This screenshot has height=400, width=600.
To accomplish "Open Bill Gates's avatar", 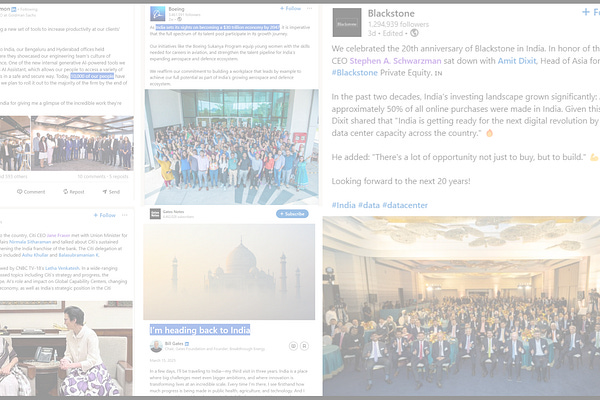I will click(156, 346).
